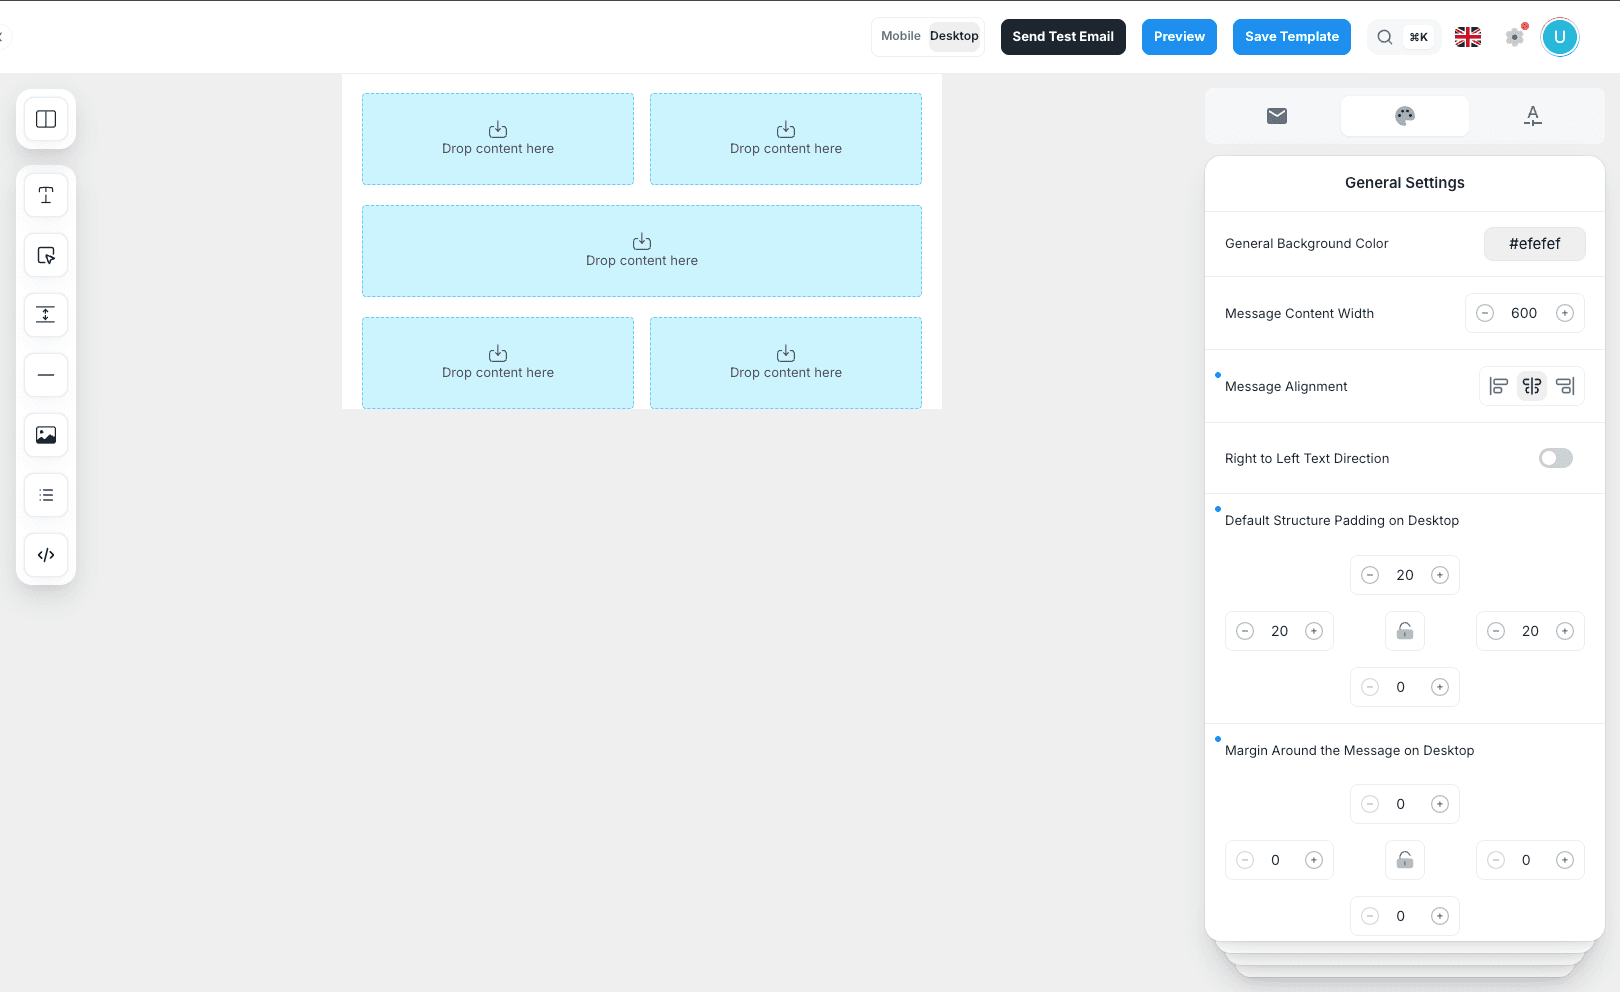Select the List block tool
The image size is (1620, 993).
pyautogui.click(x=46, y=495)
